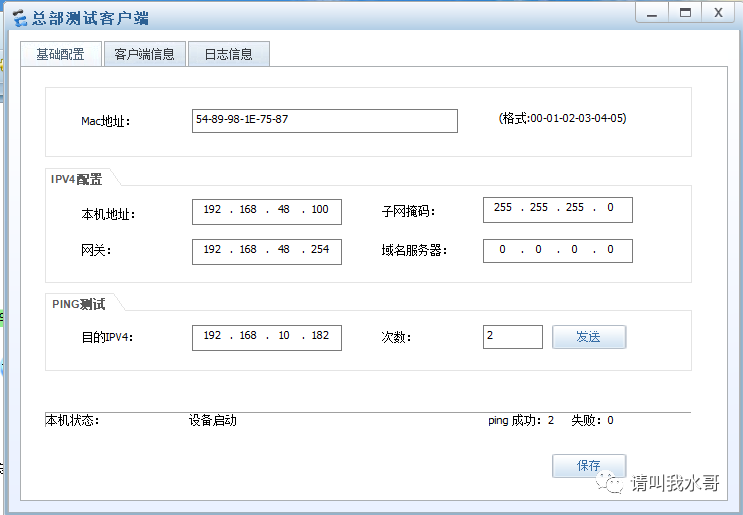Select first octet of 域名服务器 field
The height and width of the screenshot is (515, 743).
502,249
